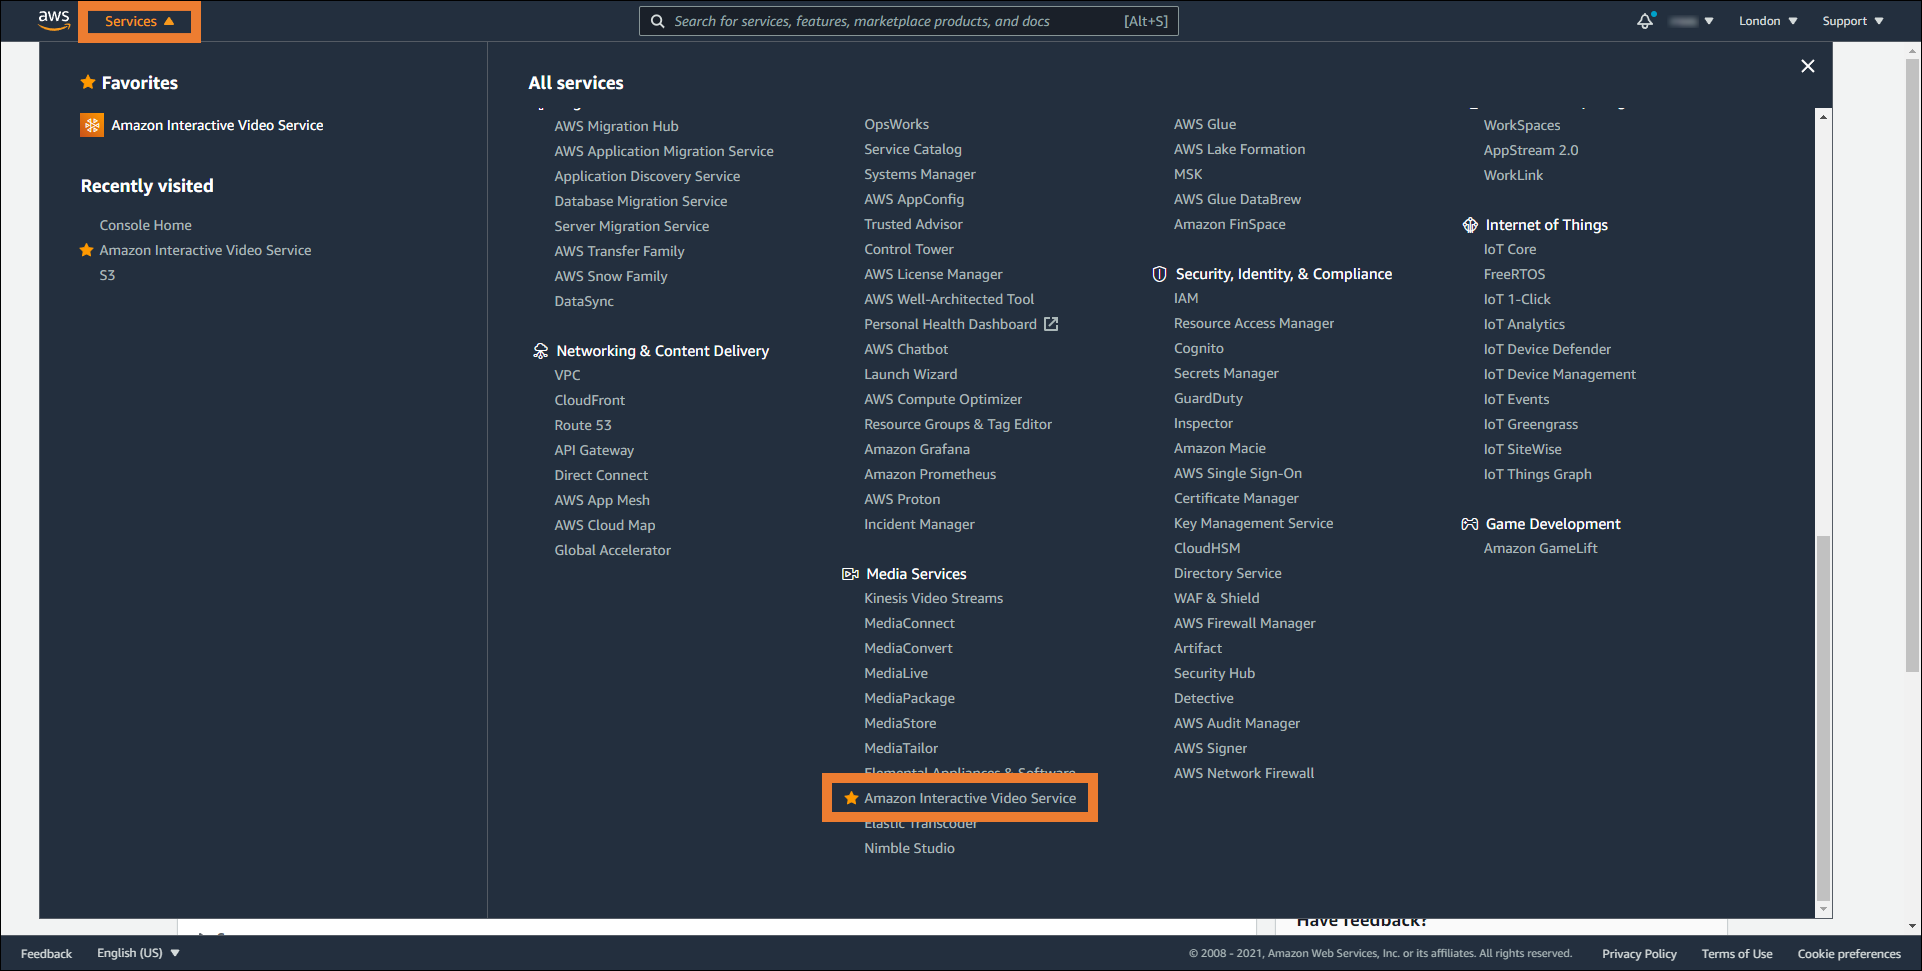Open Nimble Studio
1922x971 pixels.
909,848
